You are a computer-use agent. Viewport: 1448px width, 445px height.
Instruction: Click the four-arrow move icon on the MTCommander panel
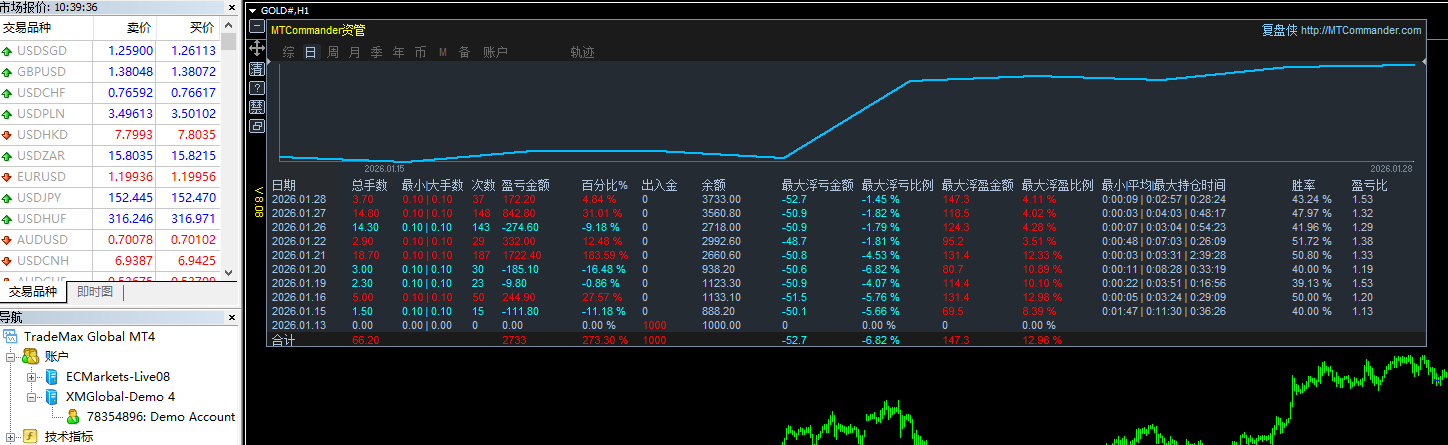(257, 47)
